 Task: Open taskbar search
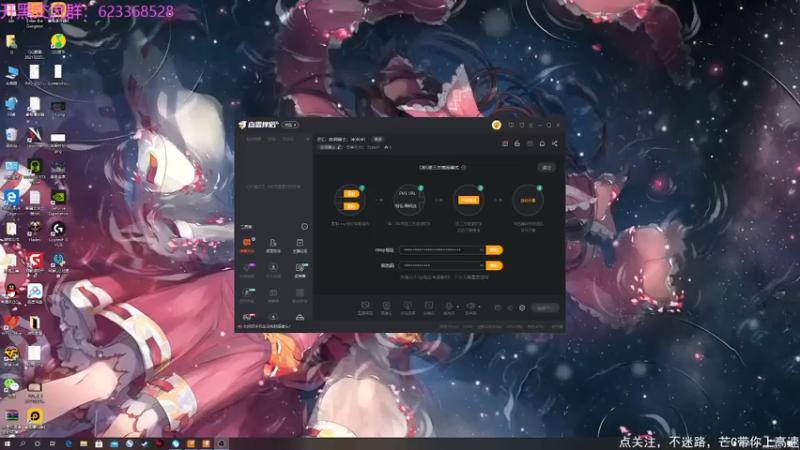pyautogui.click(x=22, y=444)
